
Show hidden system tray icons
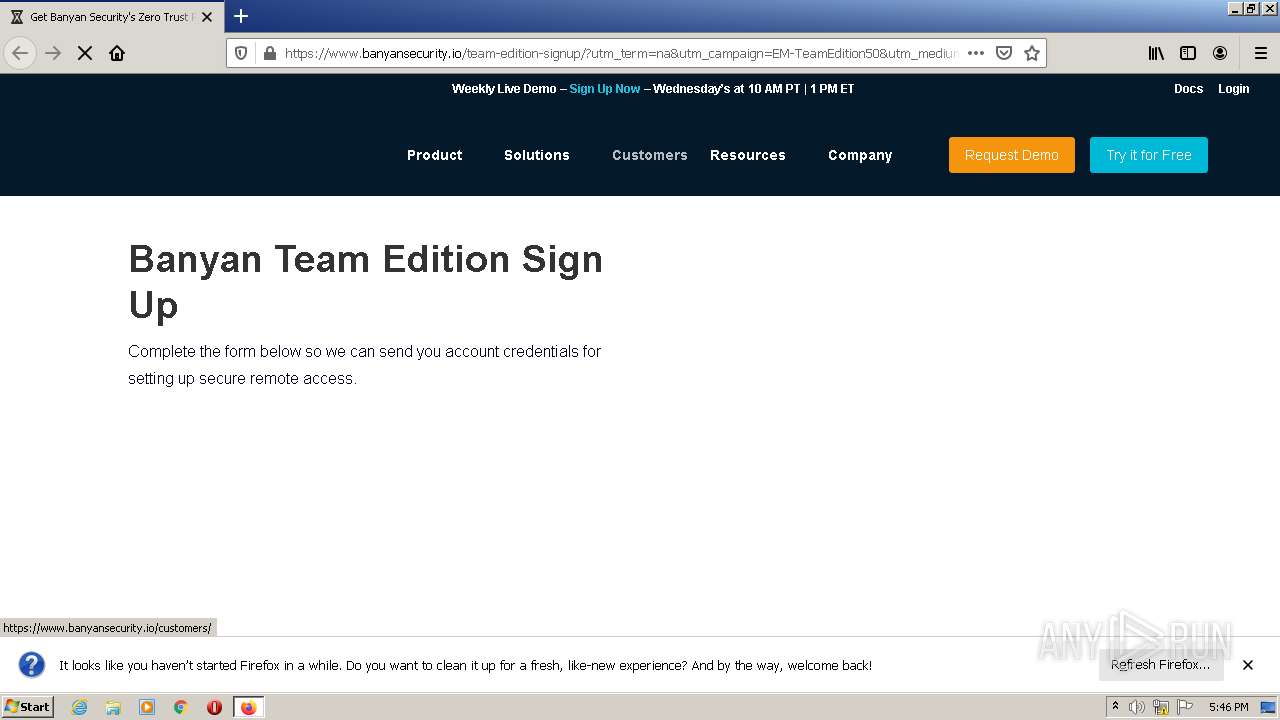pyautogui.click(x=1115, y=707)
